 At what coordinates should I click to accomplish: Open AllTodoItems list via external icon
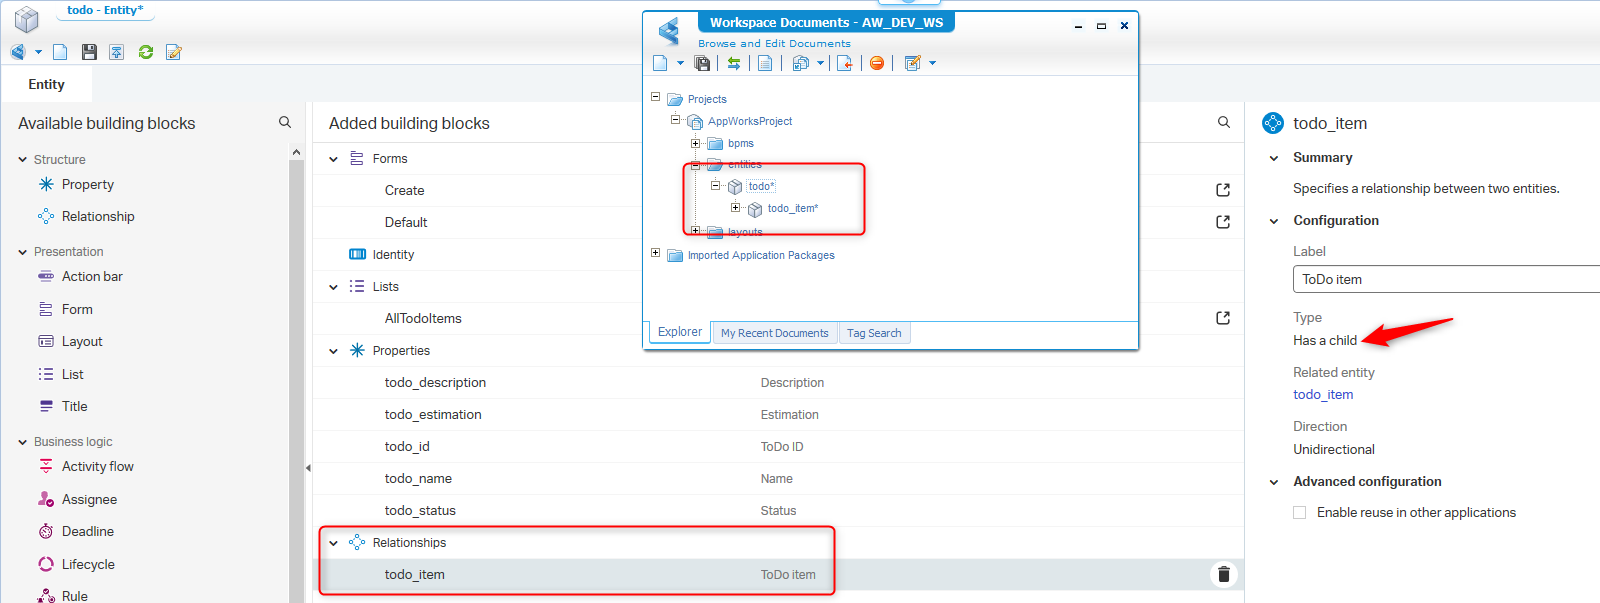click(x=1222, y=318)
